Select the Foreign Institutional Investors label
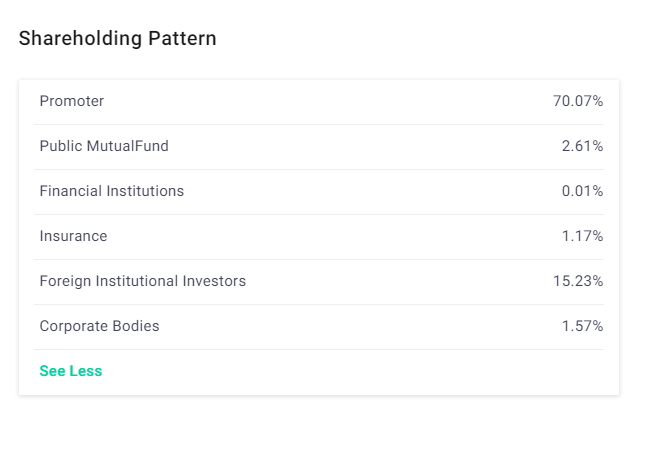Viewport: 672px width, 452px height. (x=143, y=281)
